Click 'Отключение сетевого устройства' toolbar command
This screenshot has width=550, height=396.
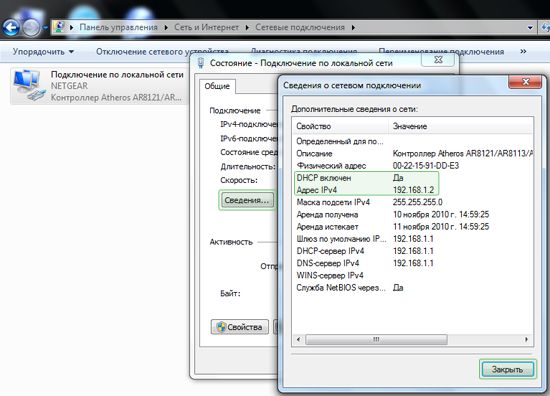point(162,52)
